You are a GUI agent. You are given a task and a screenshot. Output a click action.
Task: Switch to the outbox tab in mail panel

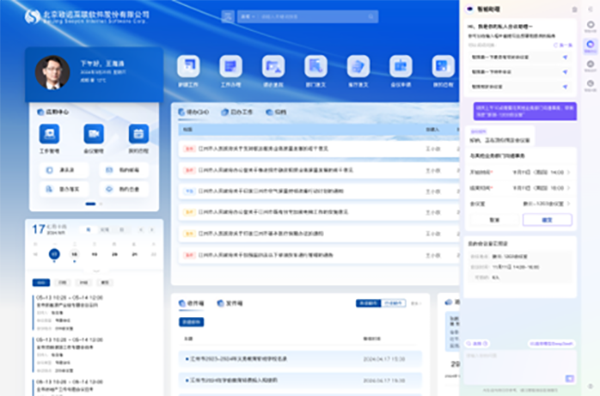coord(230,303)
